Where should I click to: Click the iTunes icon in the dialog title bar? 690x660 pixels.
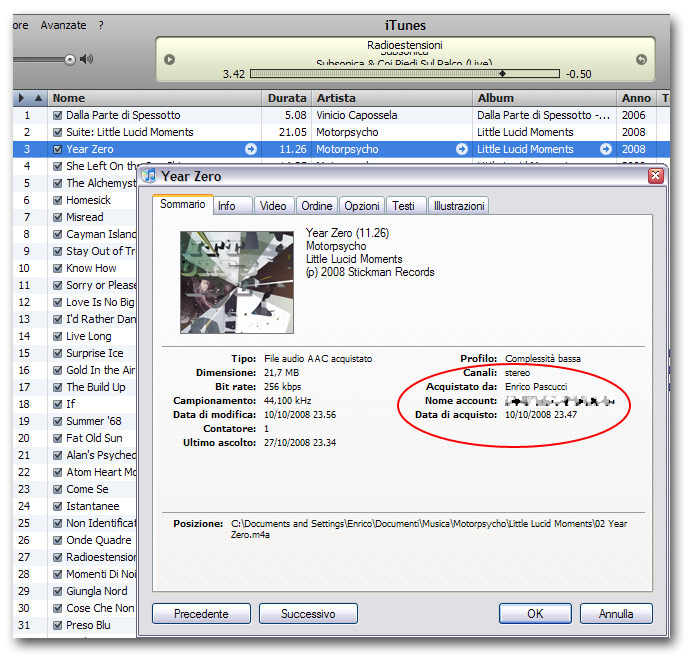149,176
